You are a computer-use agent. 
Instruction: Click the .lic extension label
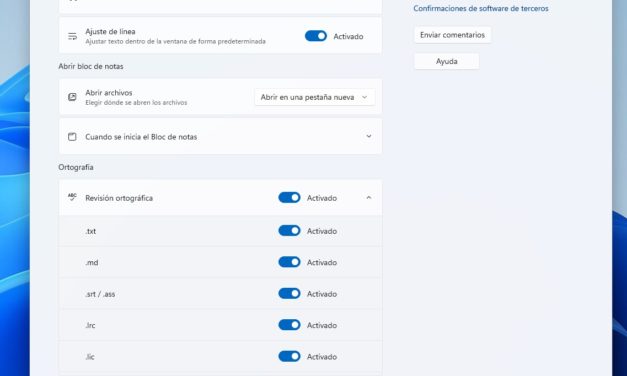point(90,357)
